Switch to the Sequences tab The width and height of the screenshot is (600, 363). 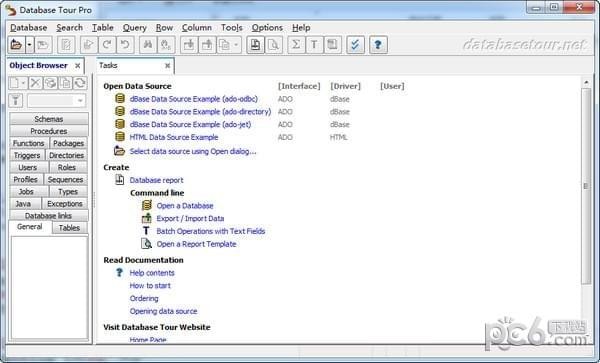pyautogui.click(x=65, y=179)
